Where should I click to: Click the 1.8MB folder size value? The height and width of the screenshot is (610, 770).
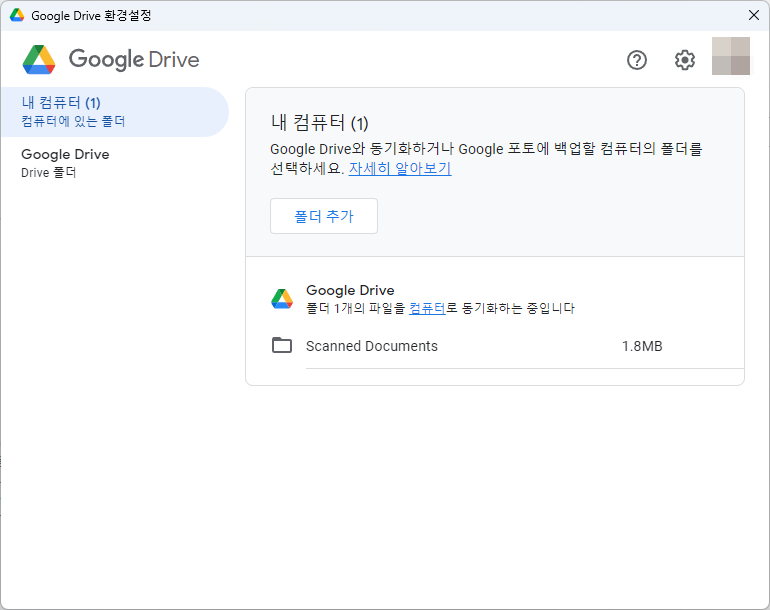pyautogui.click(x=642, y=346)
